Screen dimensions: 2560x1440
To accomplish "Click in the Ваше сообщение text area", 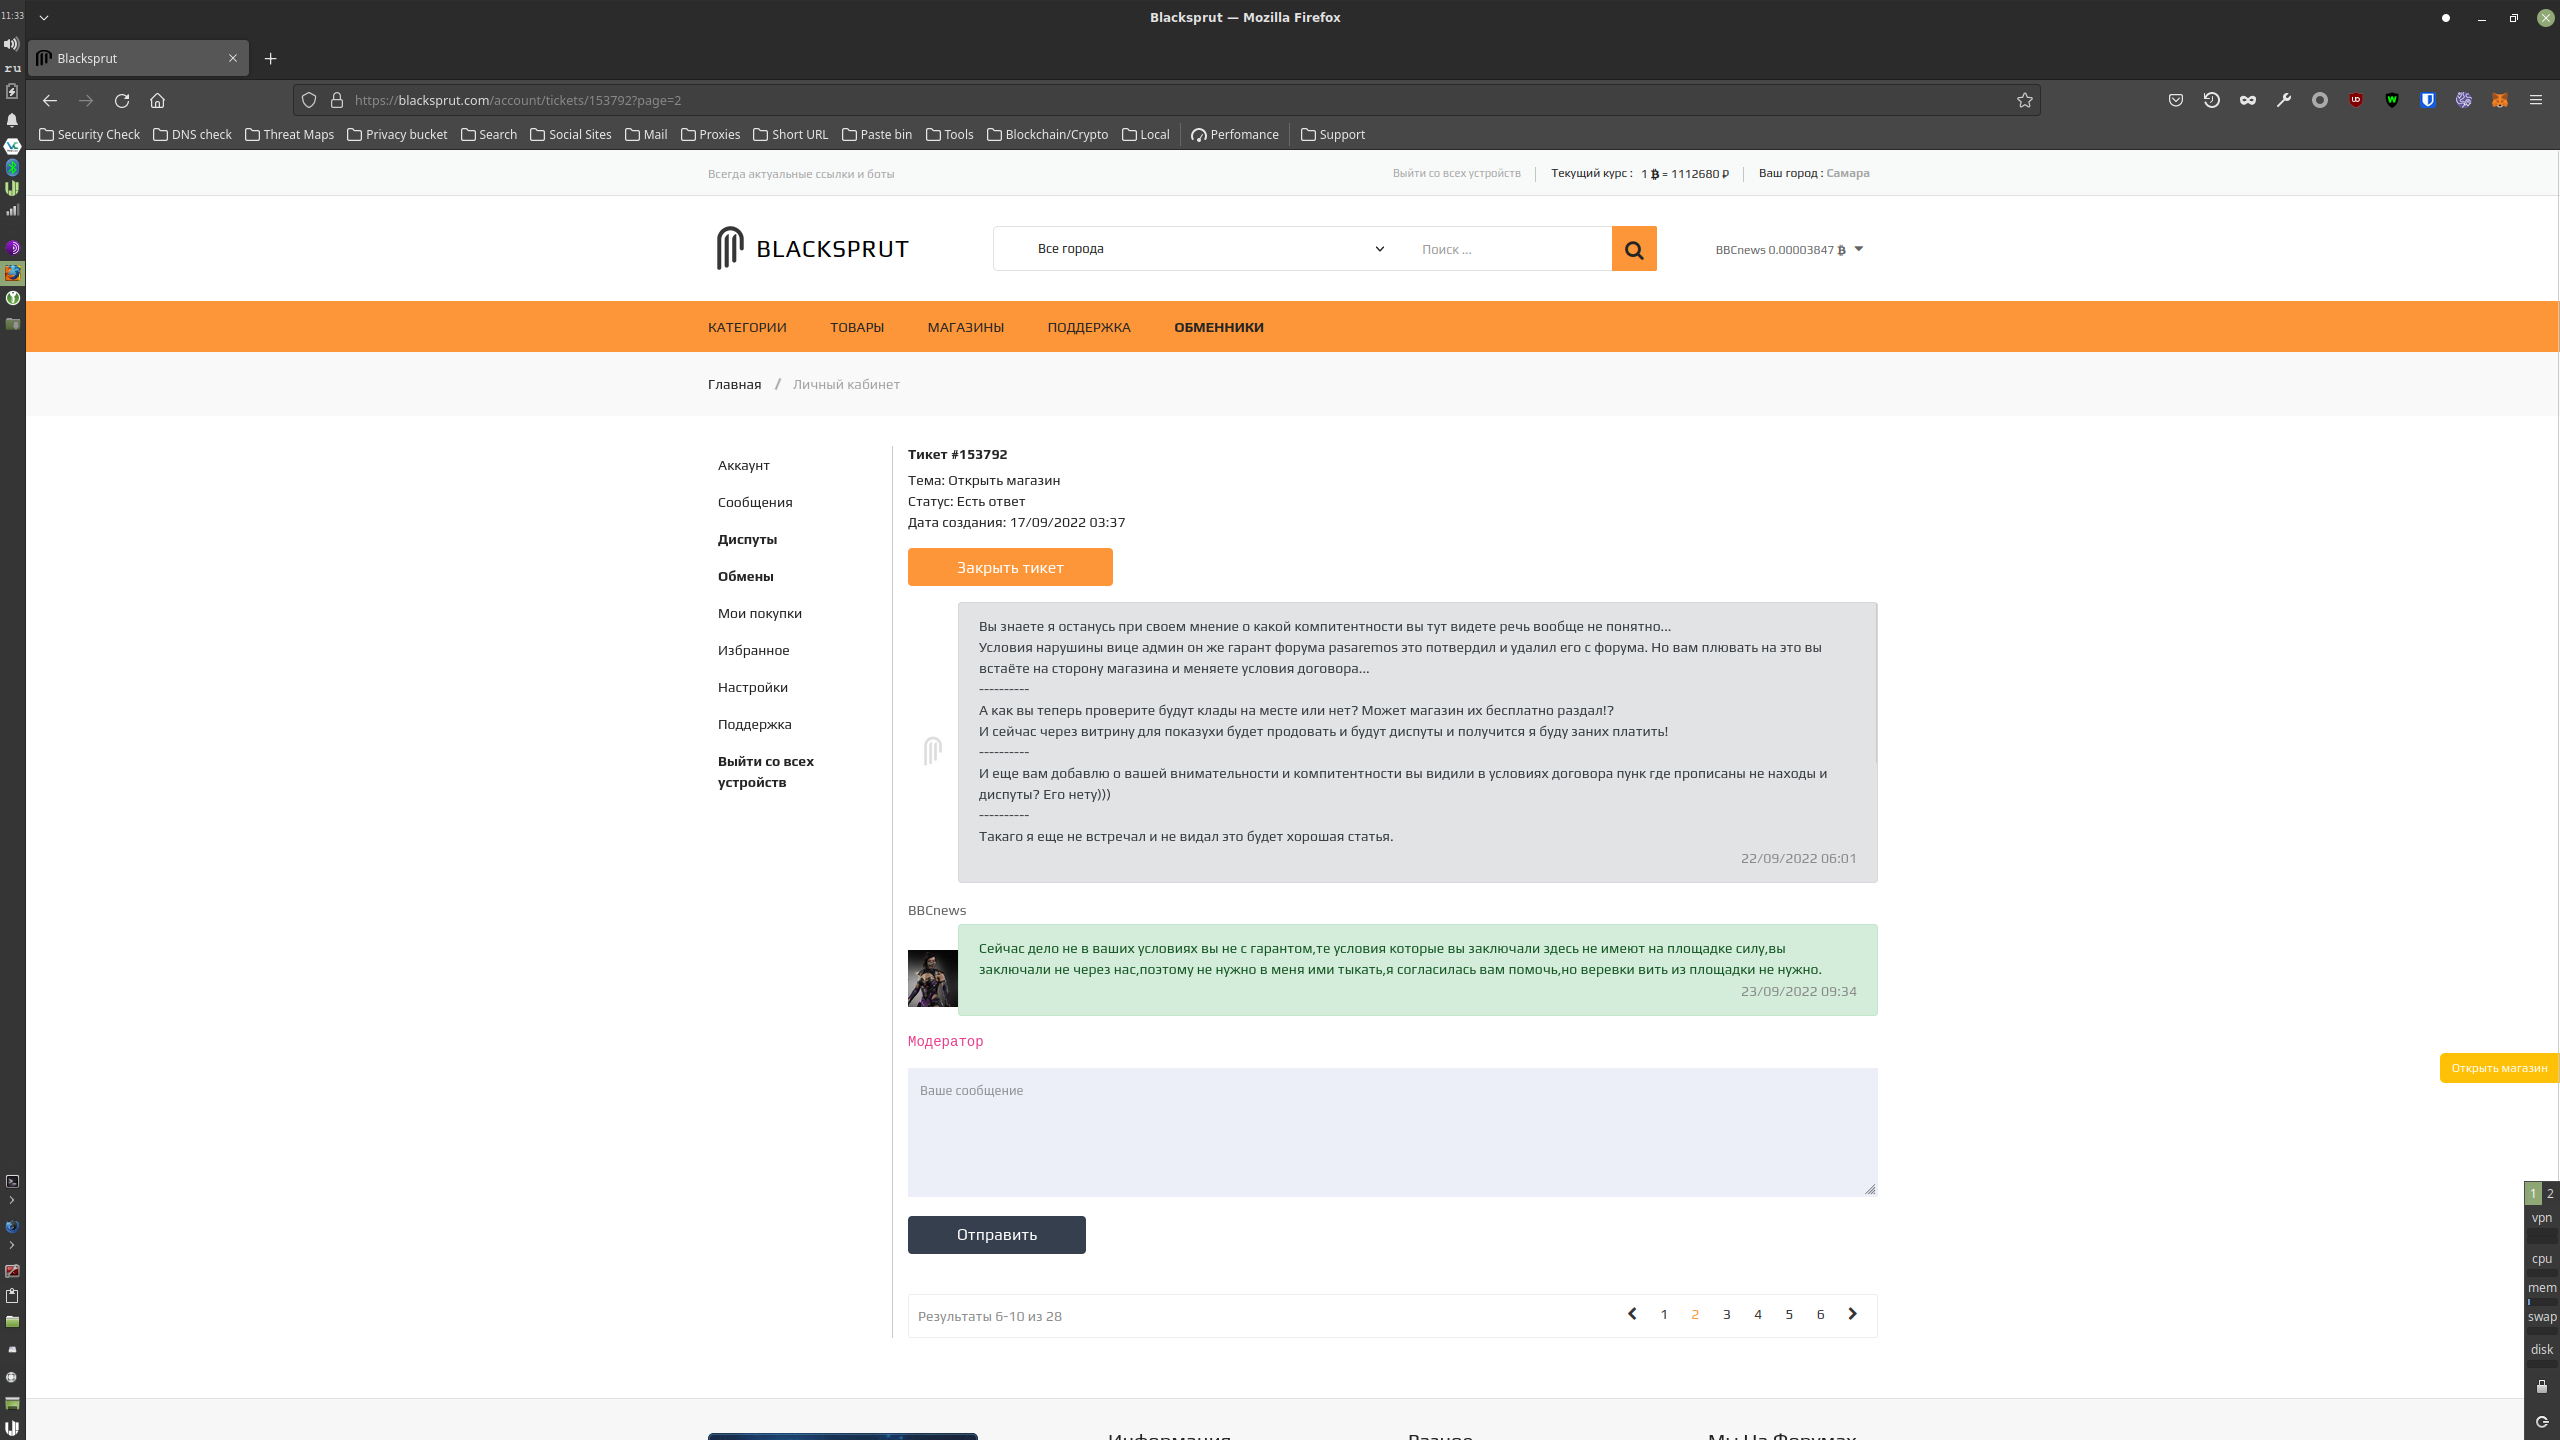I will (x=1392, y=1132).
